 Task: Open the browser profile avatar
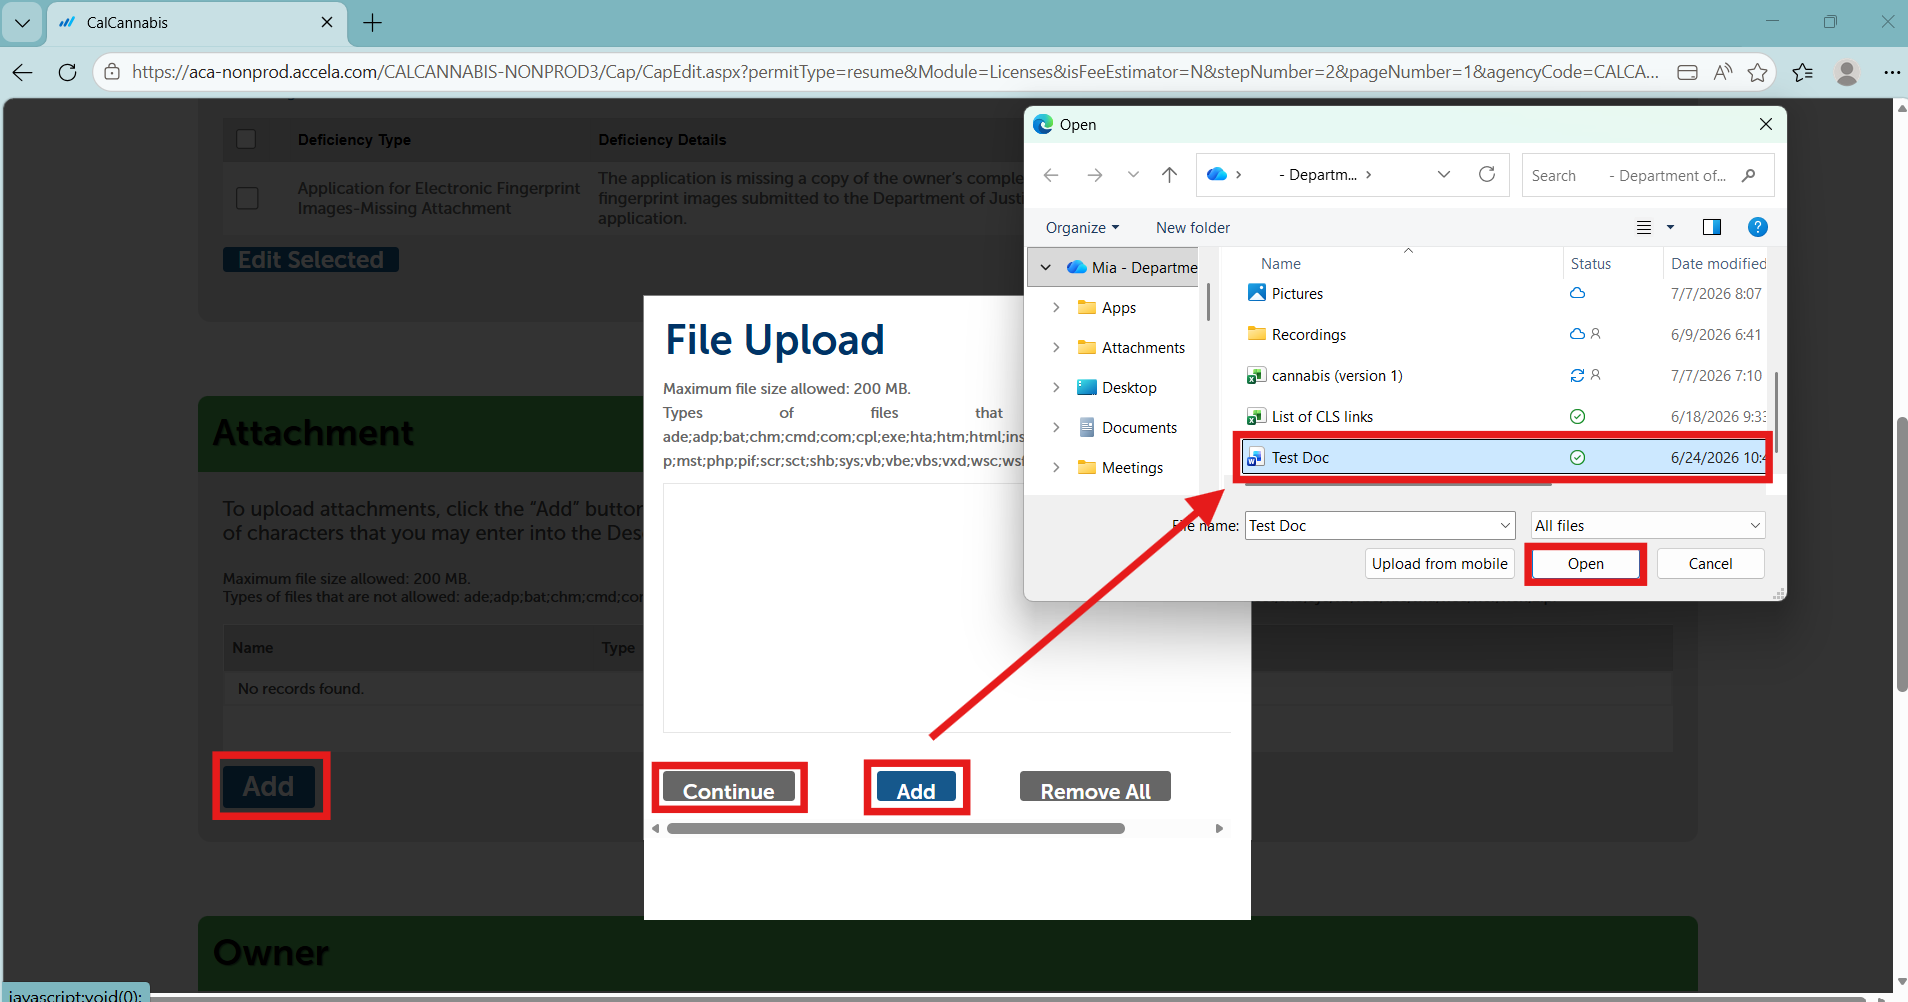pos(1847,72)
